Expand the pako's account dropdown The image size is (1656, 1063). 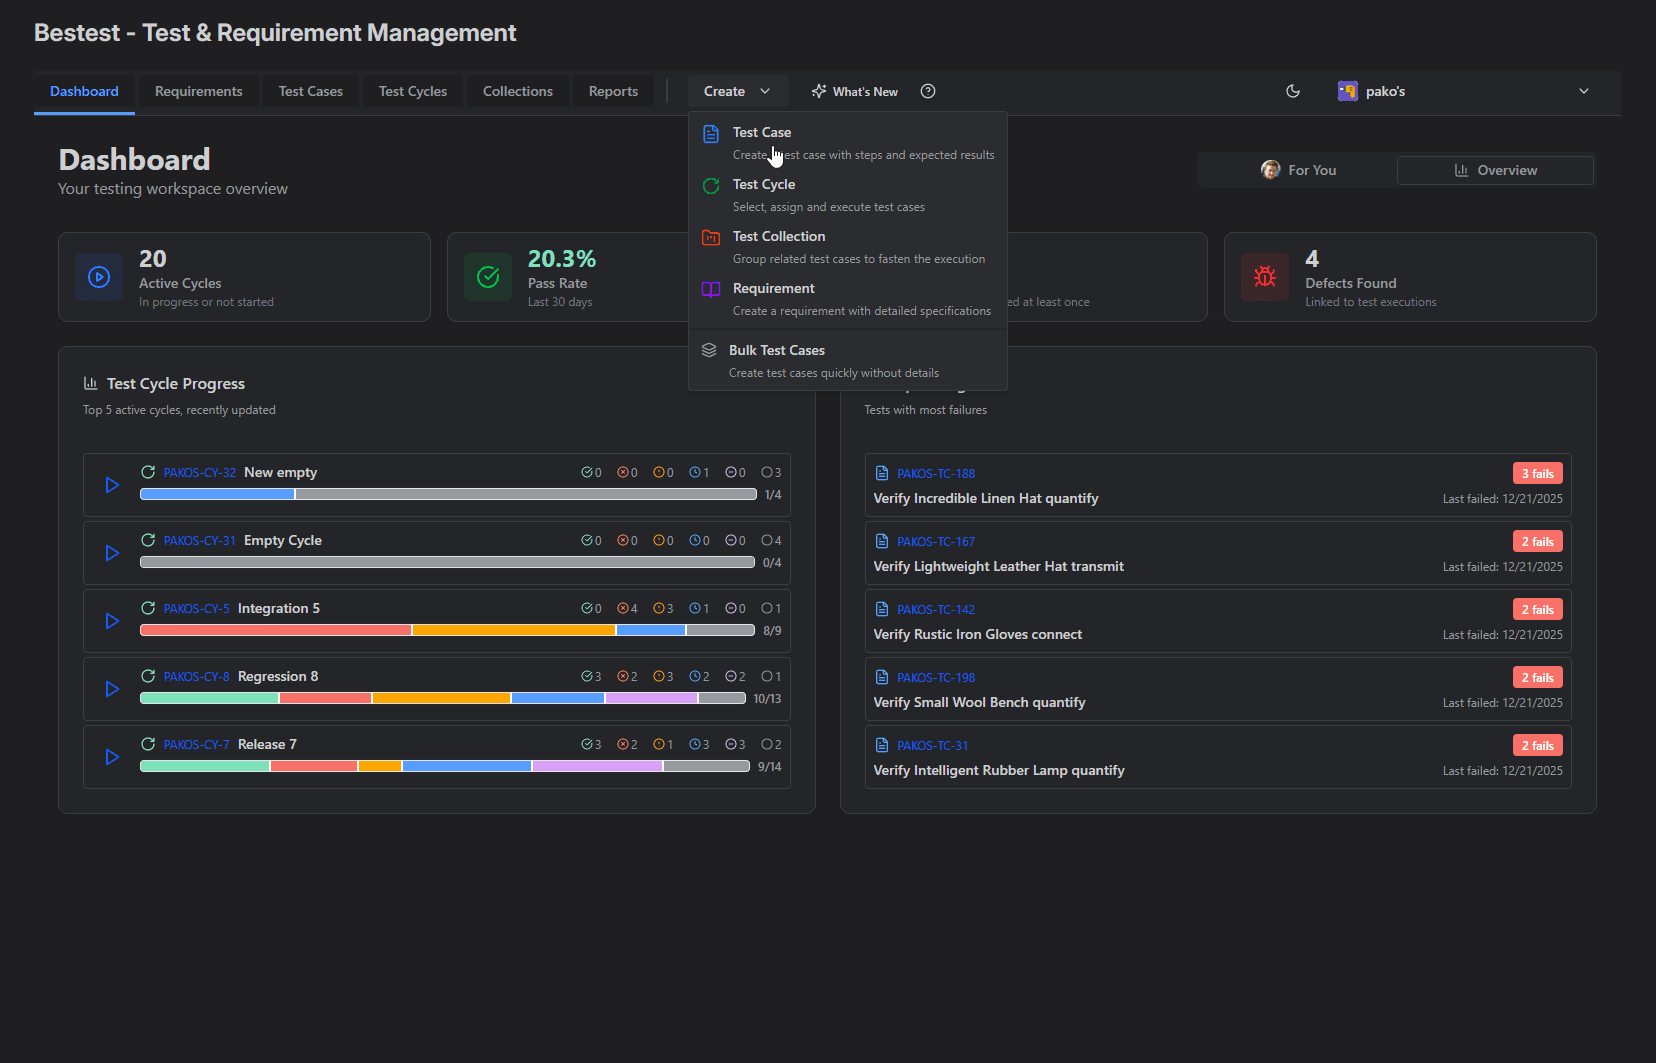tap(1583, 91)
